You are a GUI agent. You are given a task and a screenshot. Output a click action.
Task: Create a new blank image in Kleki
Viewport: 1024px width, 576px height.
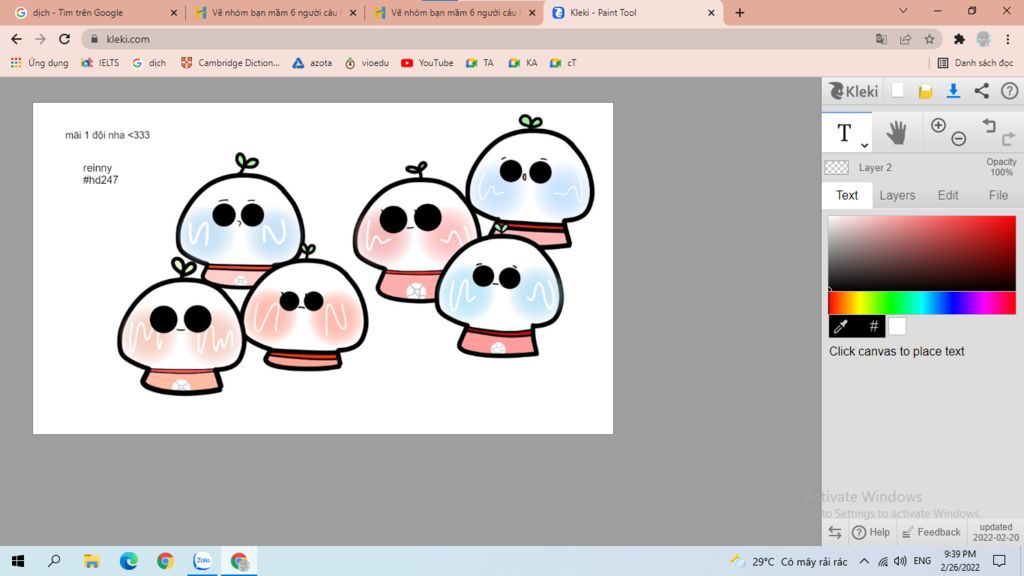click(897, 91)
